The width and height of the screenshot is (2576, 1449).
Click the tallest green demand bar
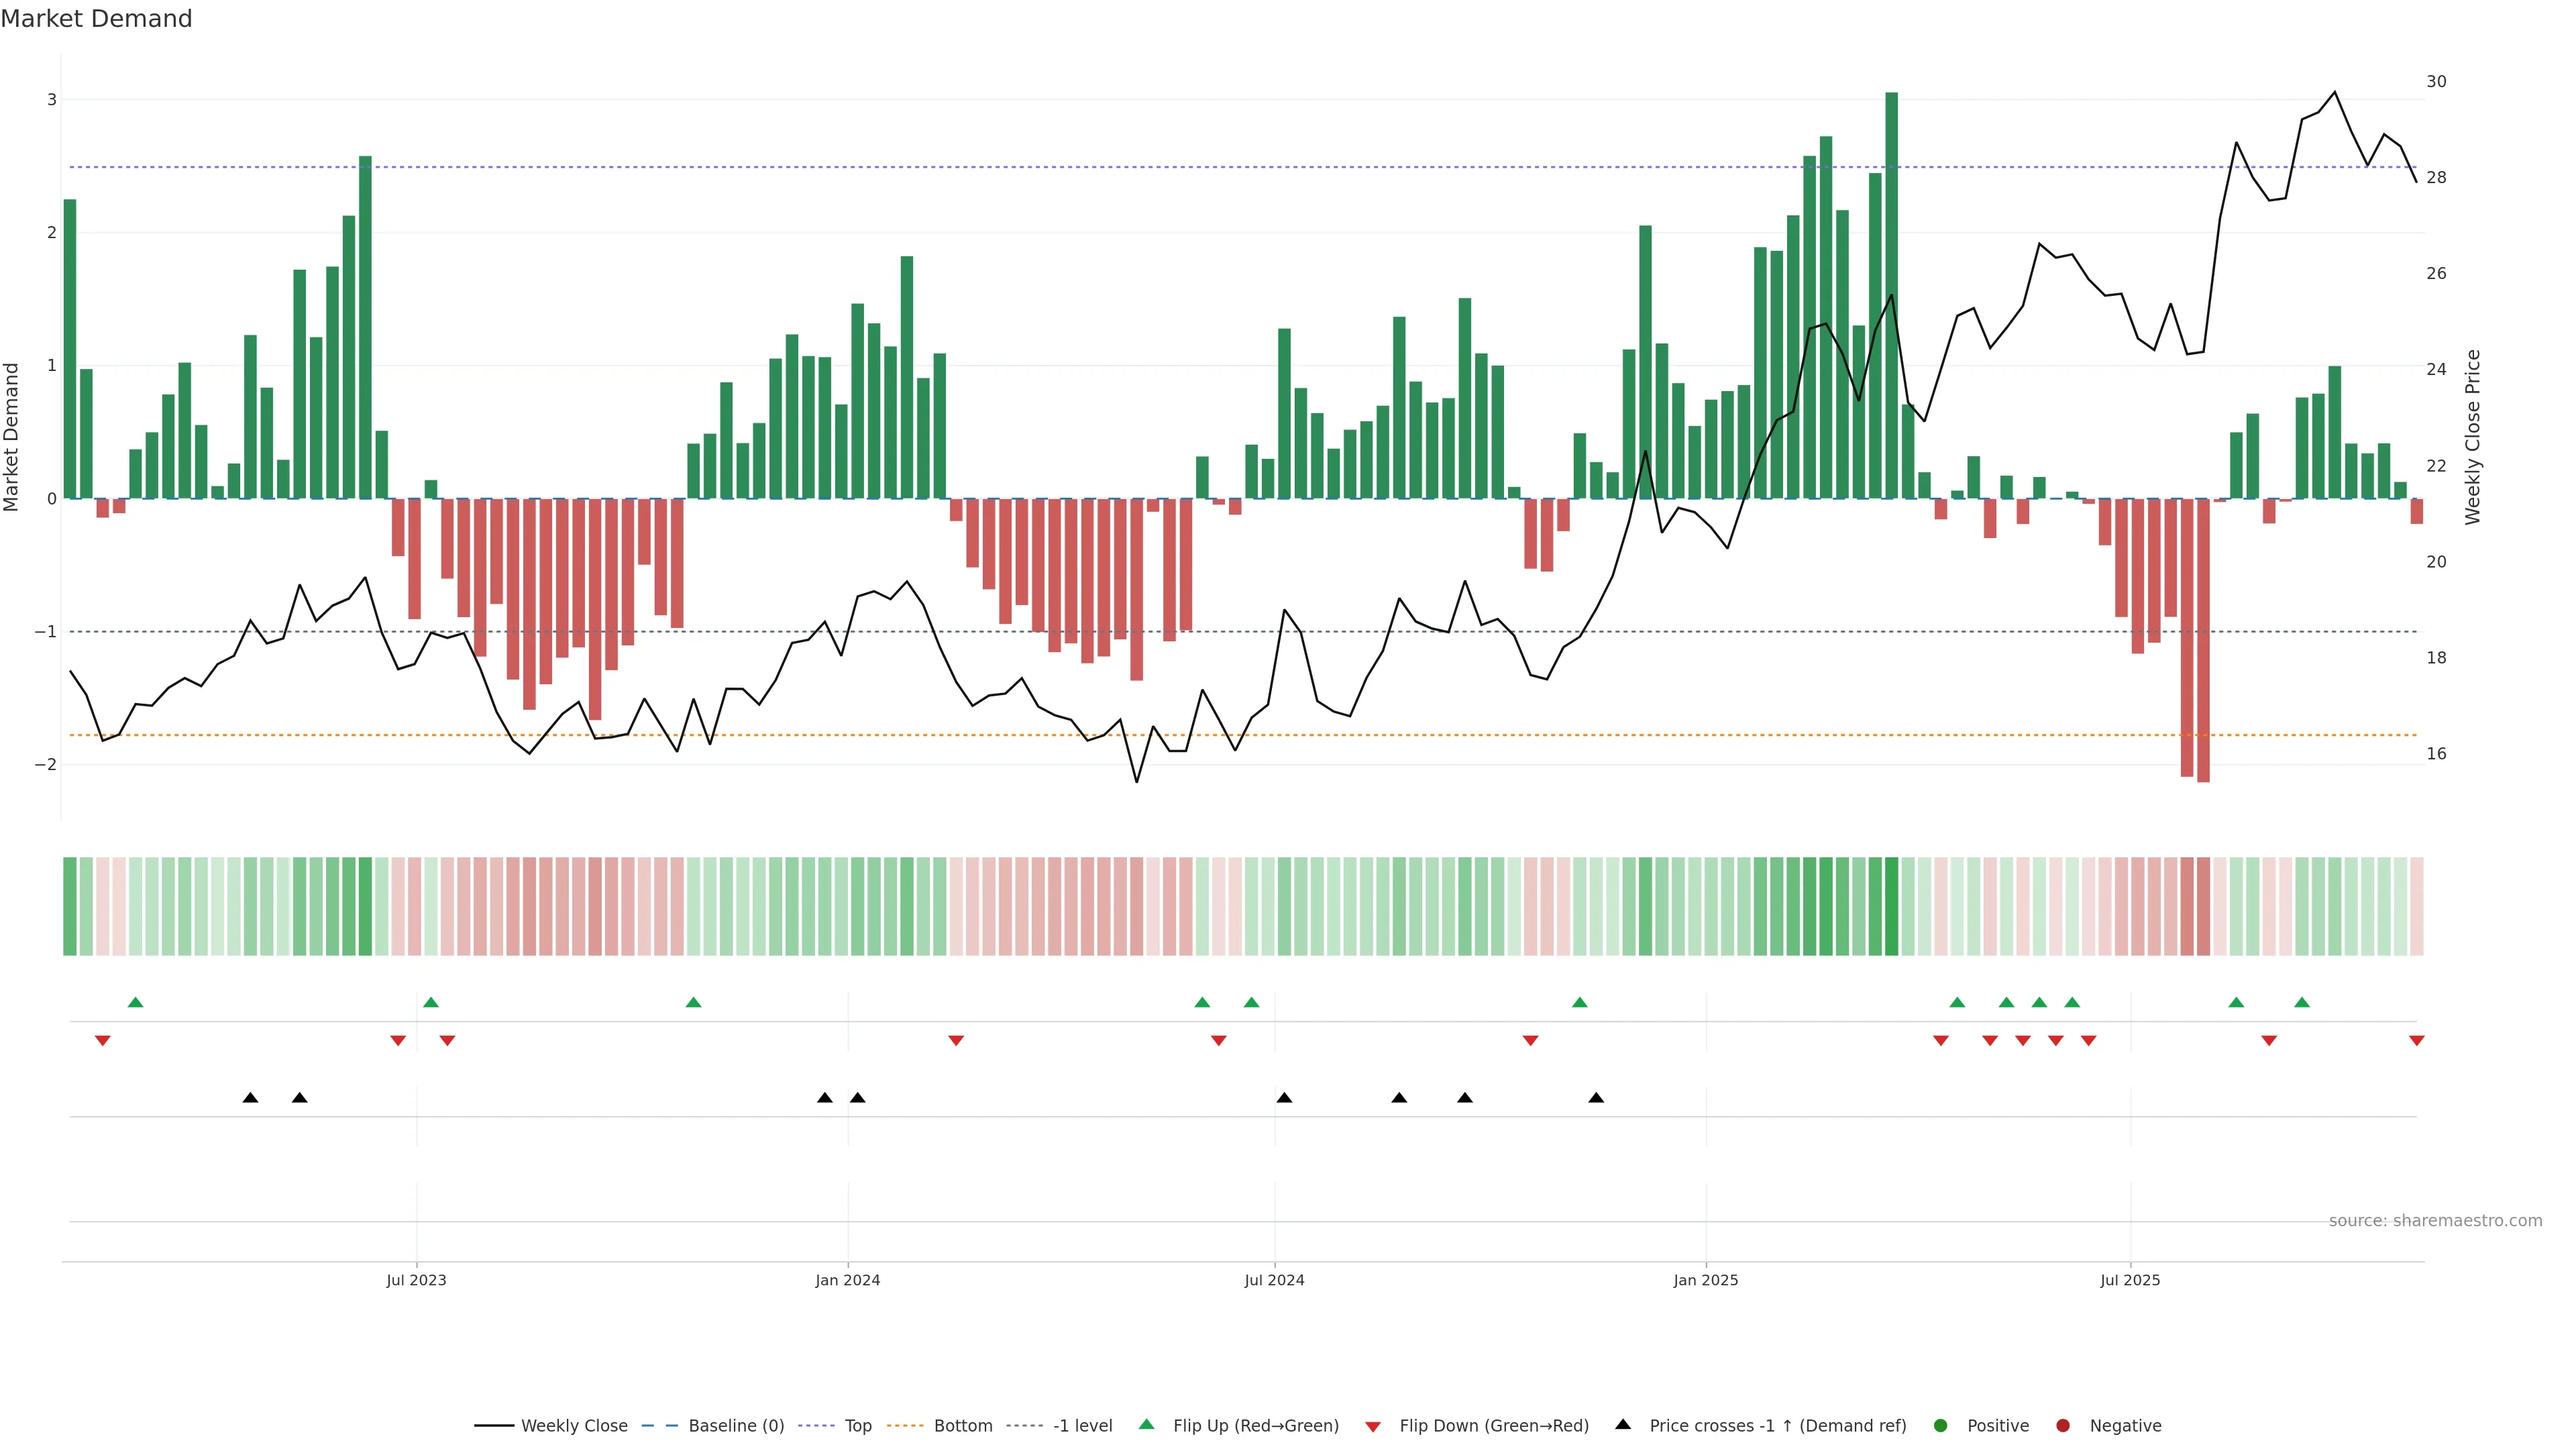coord(1891,295)
